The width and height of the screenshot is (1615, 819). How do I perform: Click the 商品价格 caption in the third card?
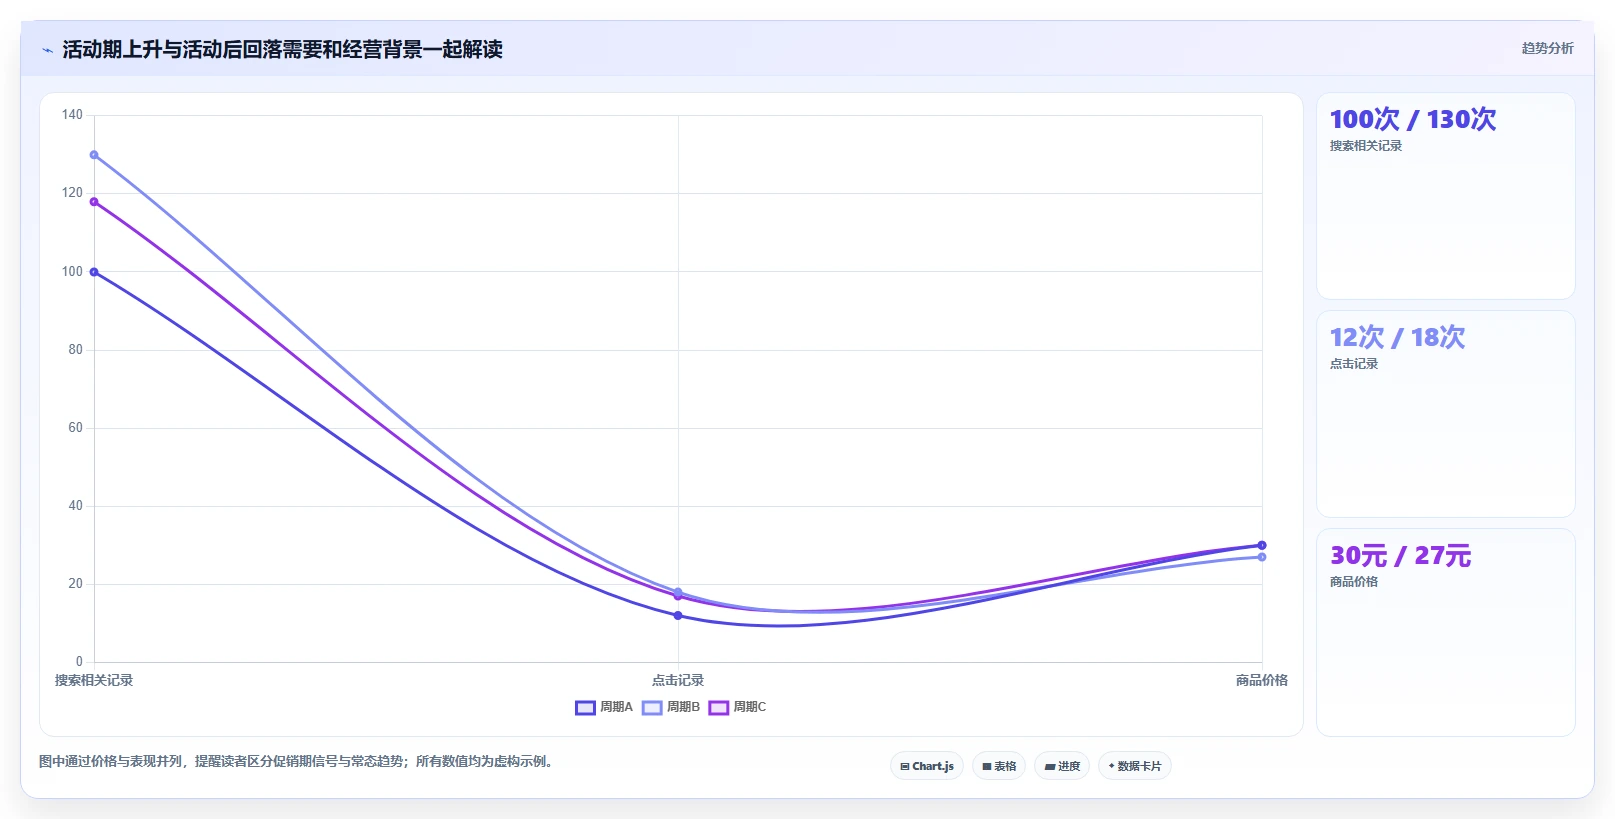click(x=1354, y=582)
